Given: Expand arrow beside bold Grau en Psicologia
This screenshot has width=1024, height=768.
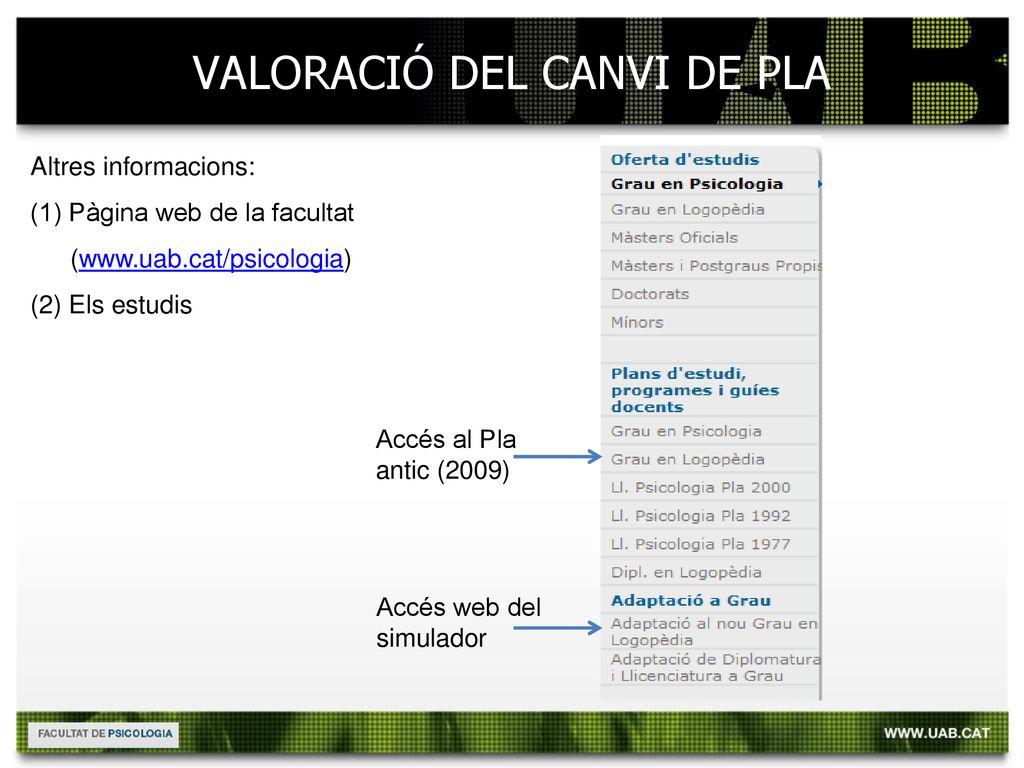Looking at the screenshot, I should tap(819, 184).
